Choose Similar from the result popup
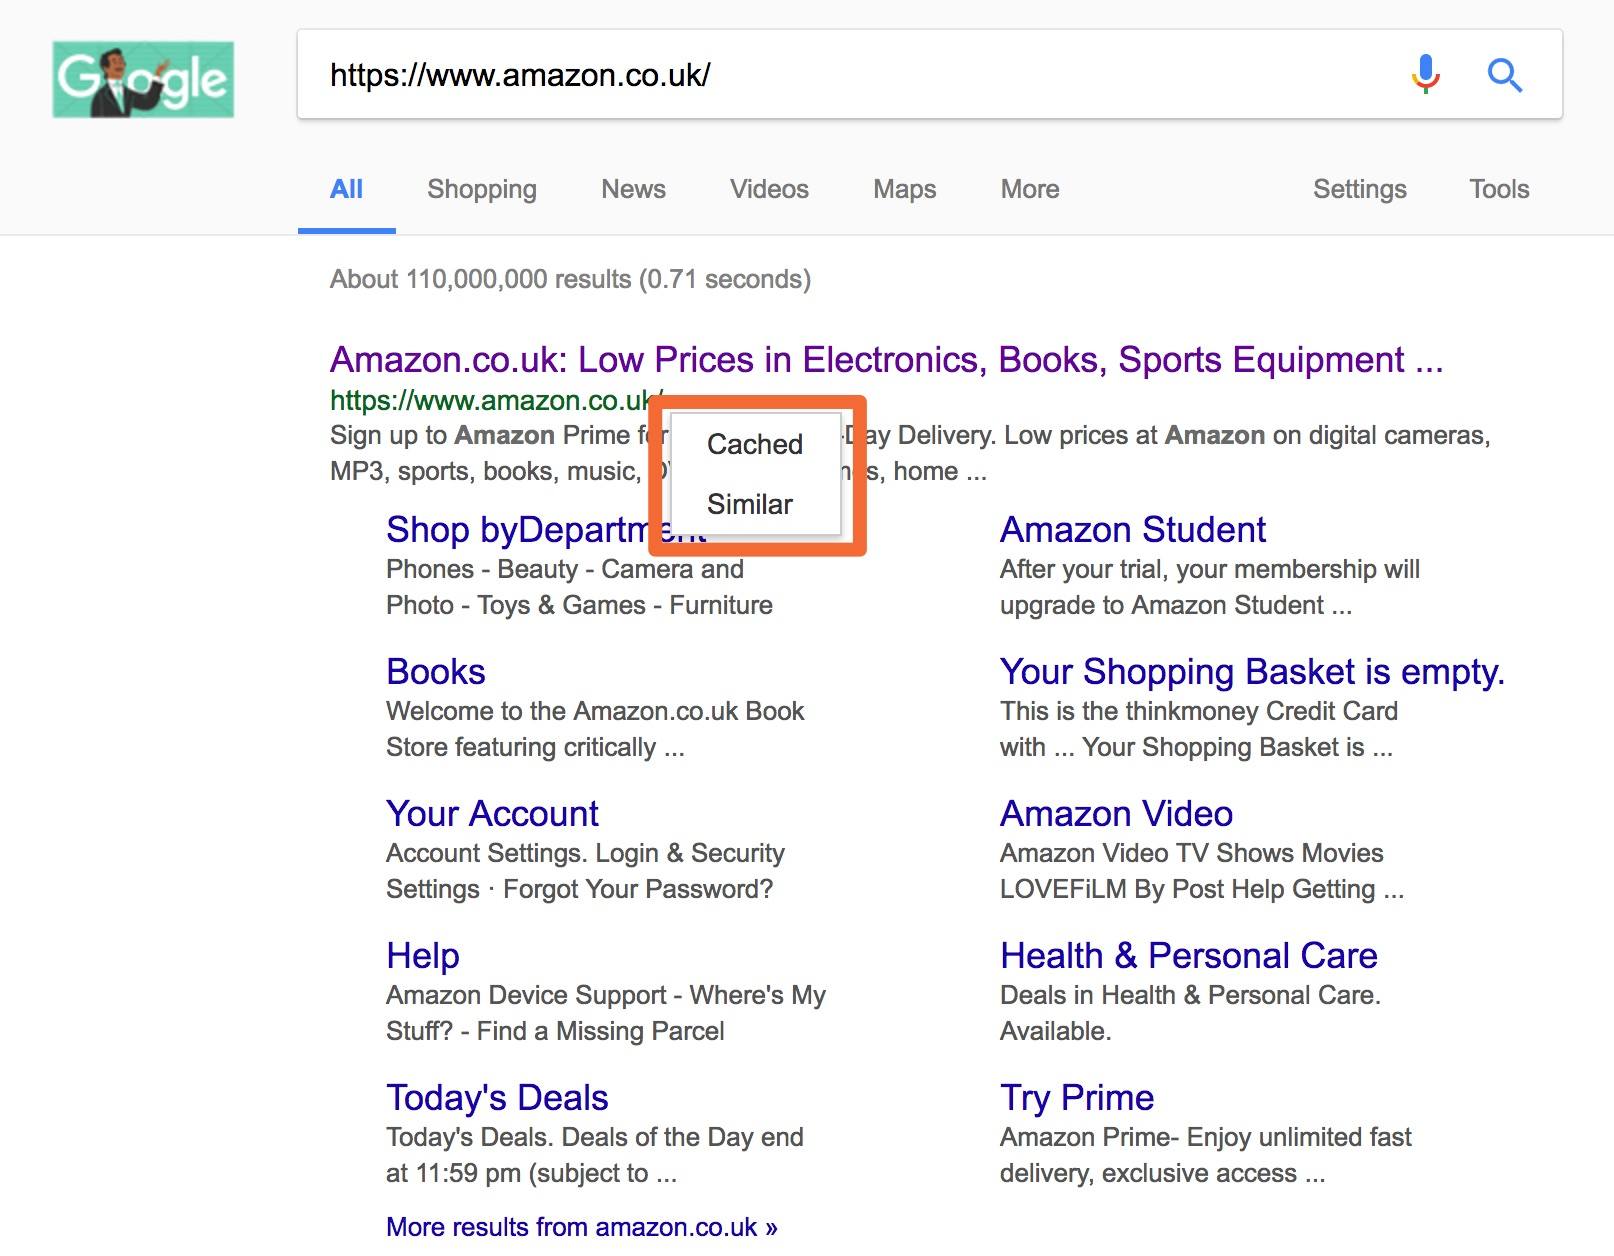This screenshot has width=1614, height=1256. 749,504
